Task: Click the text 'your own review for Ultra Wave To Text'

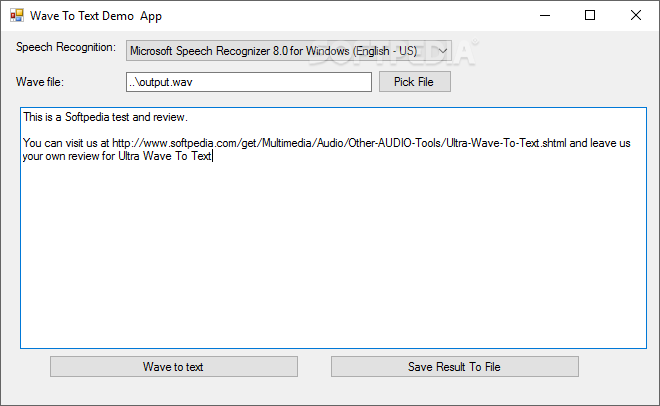Action: (x=117, y=156)
